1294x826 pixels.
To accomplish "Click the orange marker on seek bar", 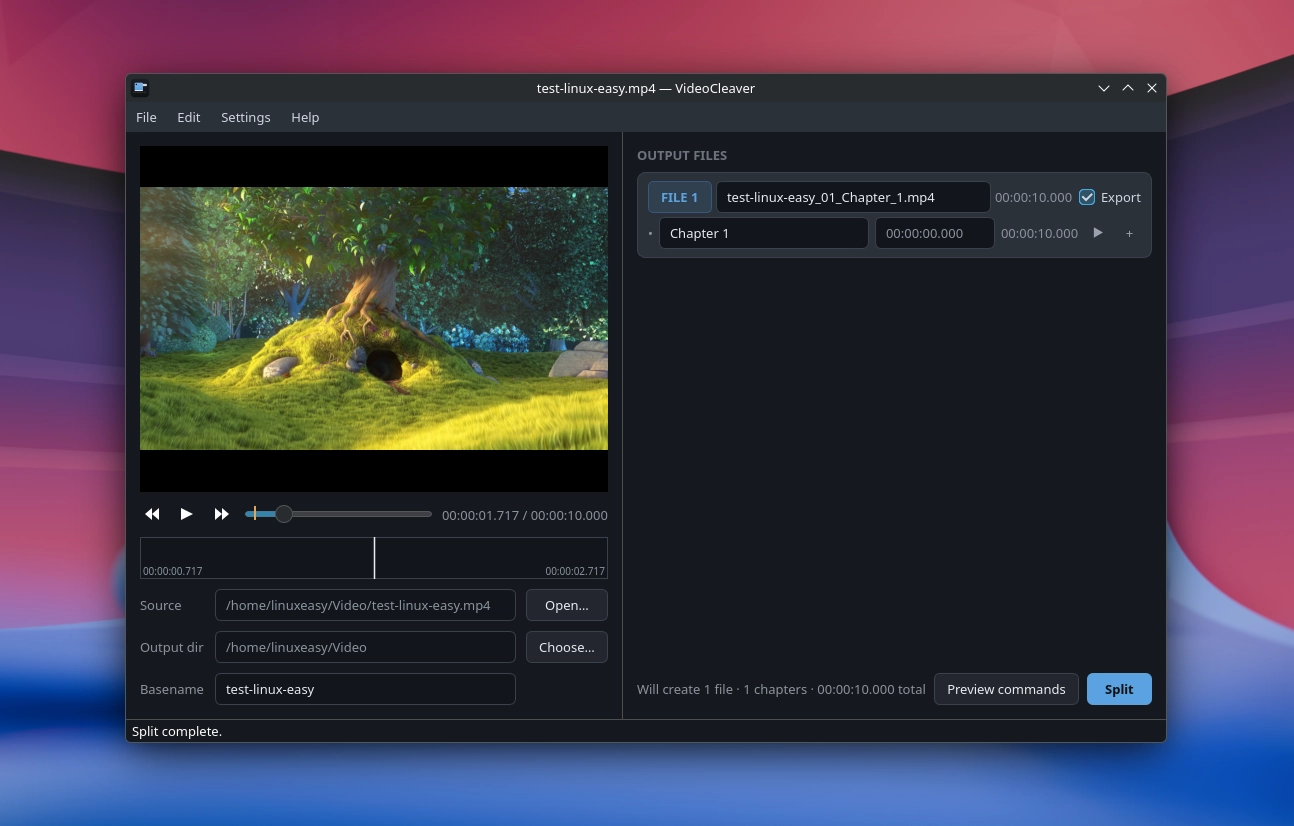I will click(255, 514).
